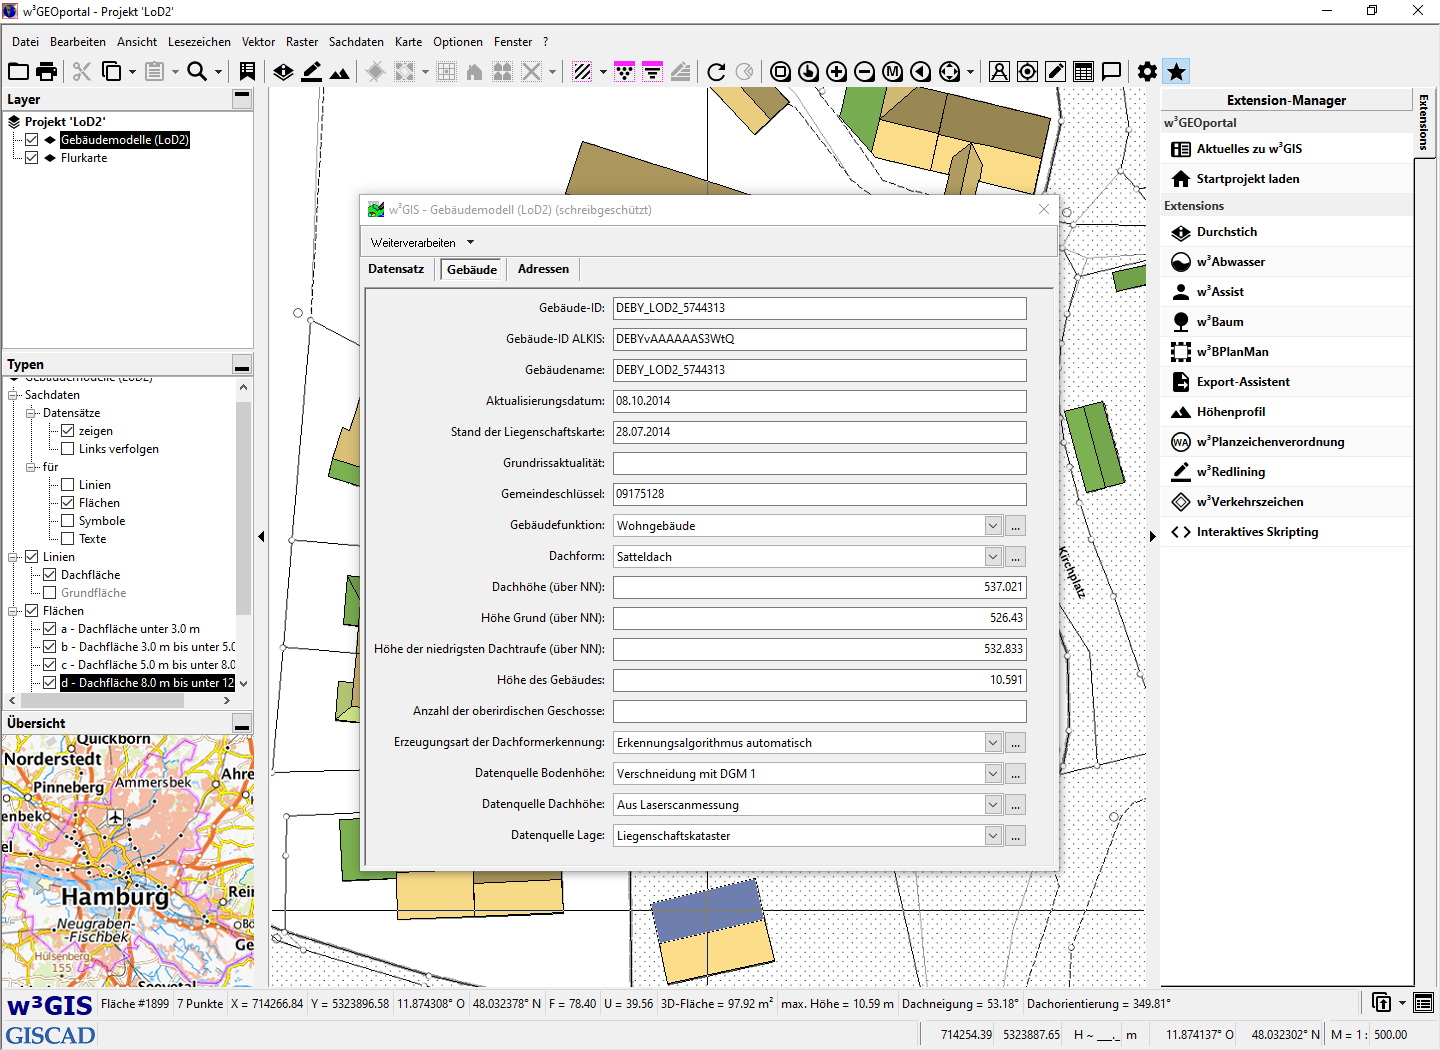The width and height of the screenshot is (1440, 1050).
Task: Open project via folder icon in toolbar
Action: coord(18,71)
